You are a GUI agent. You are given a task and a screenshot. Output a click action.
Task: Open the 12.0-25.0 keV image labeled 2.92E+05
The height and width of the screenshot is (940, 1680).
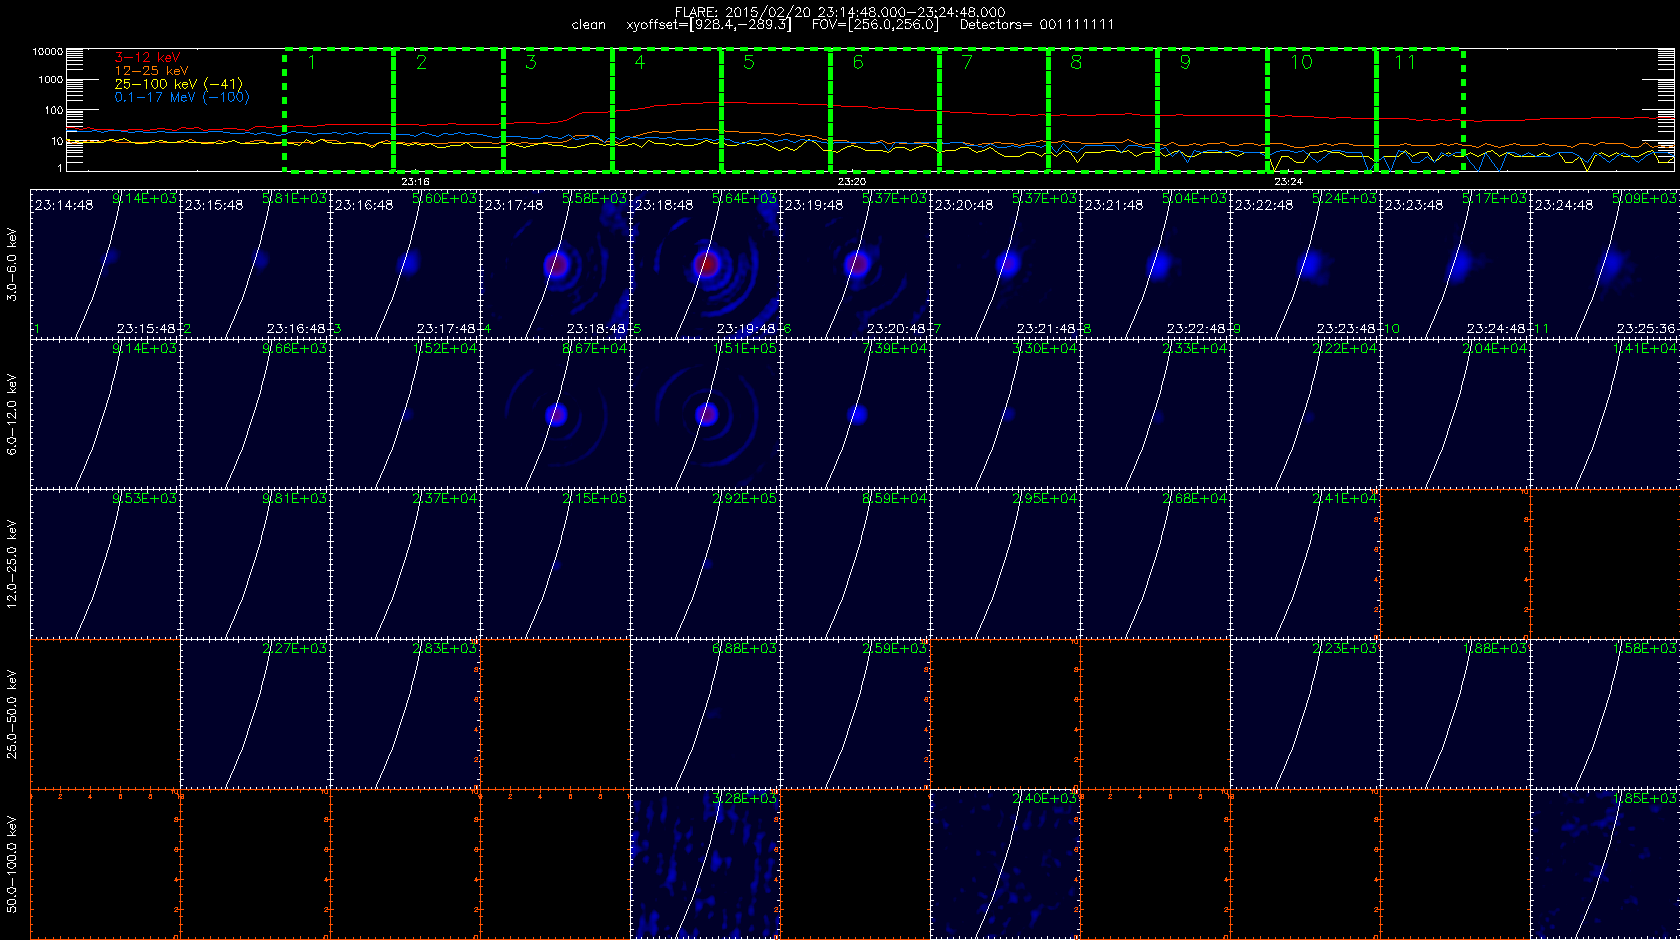click(x=705, y=564)
